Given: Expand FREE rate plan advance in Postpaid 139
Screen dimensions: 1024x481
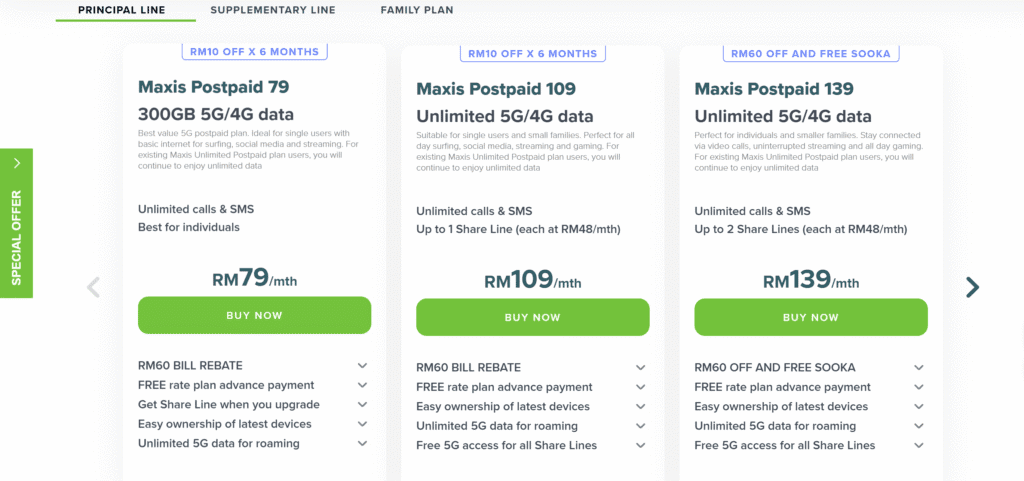Looking at the screenshot, I should tap(918, 387).
